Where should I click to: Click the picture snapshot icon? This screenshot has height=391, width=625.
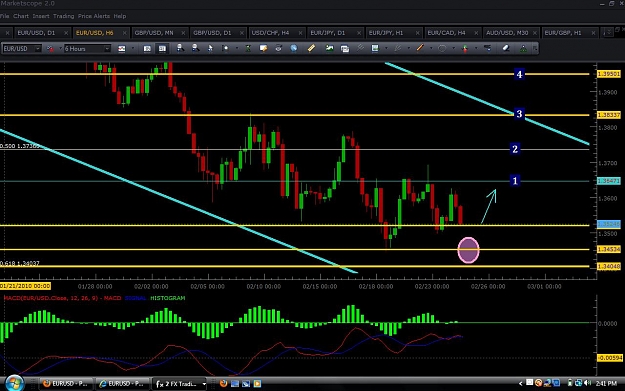click(329, 48)
